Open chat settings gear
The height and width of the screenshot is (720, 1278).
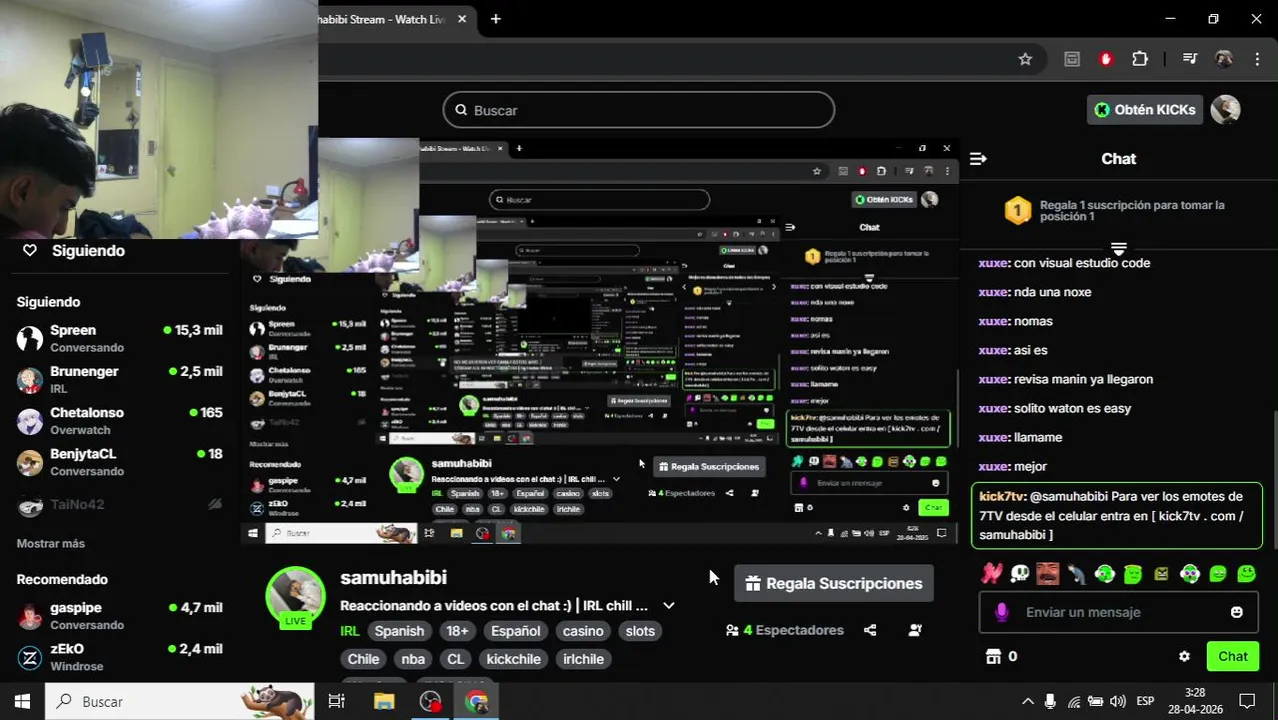tap(1184, 657)
